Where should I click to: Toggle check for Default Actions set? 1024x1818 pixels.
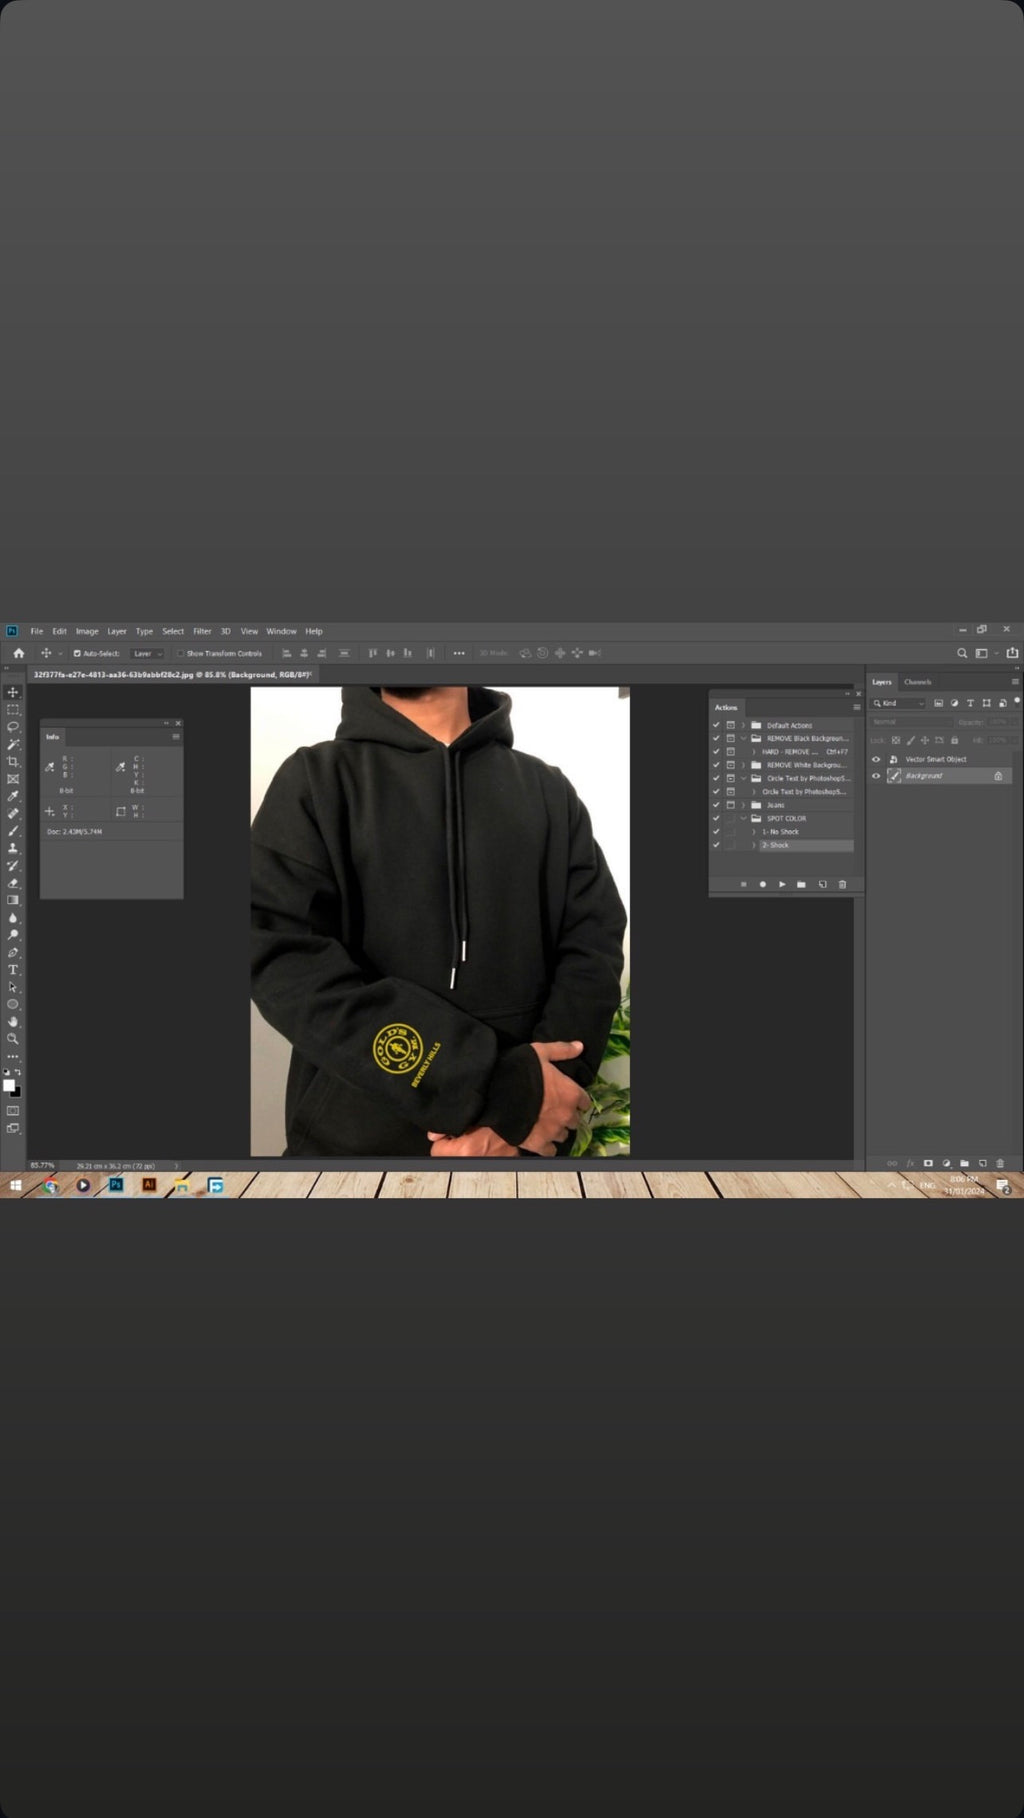click(x=716, y=725)
